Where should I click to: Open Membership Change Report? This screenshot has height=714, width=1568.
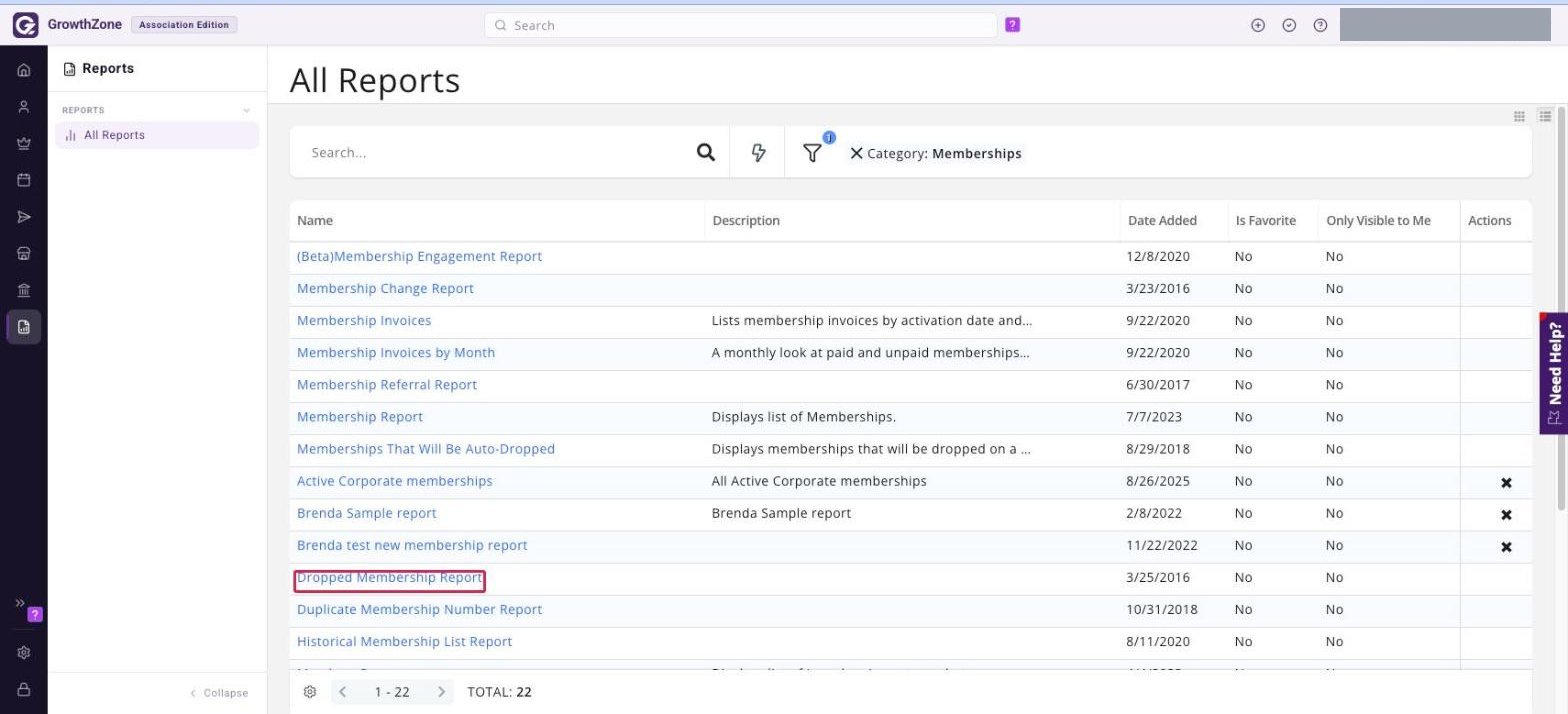pos(385,288)
